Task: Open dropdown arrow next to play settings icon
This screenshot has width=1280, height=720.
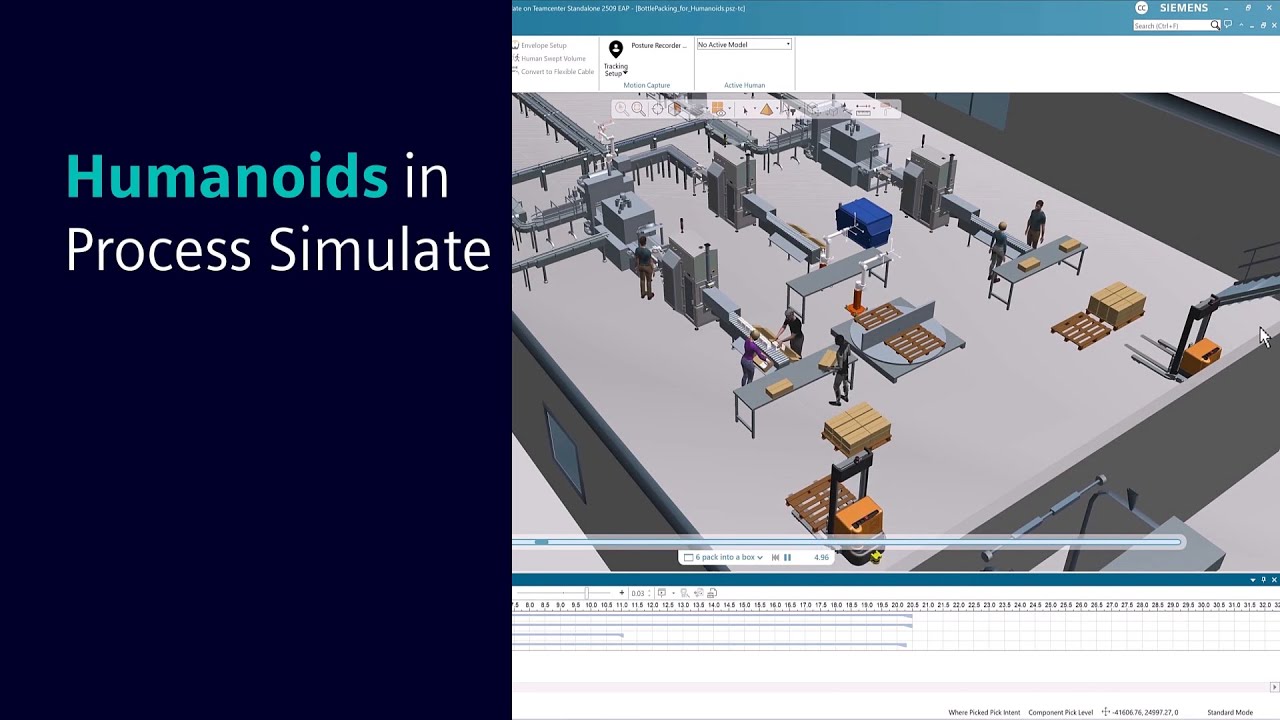Action: pyautogui.click(x=673, y=593)
